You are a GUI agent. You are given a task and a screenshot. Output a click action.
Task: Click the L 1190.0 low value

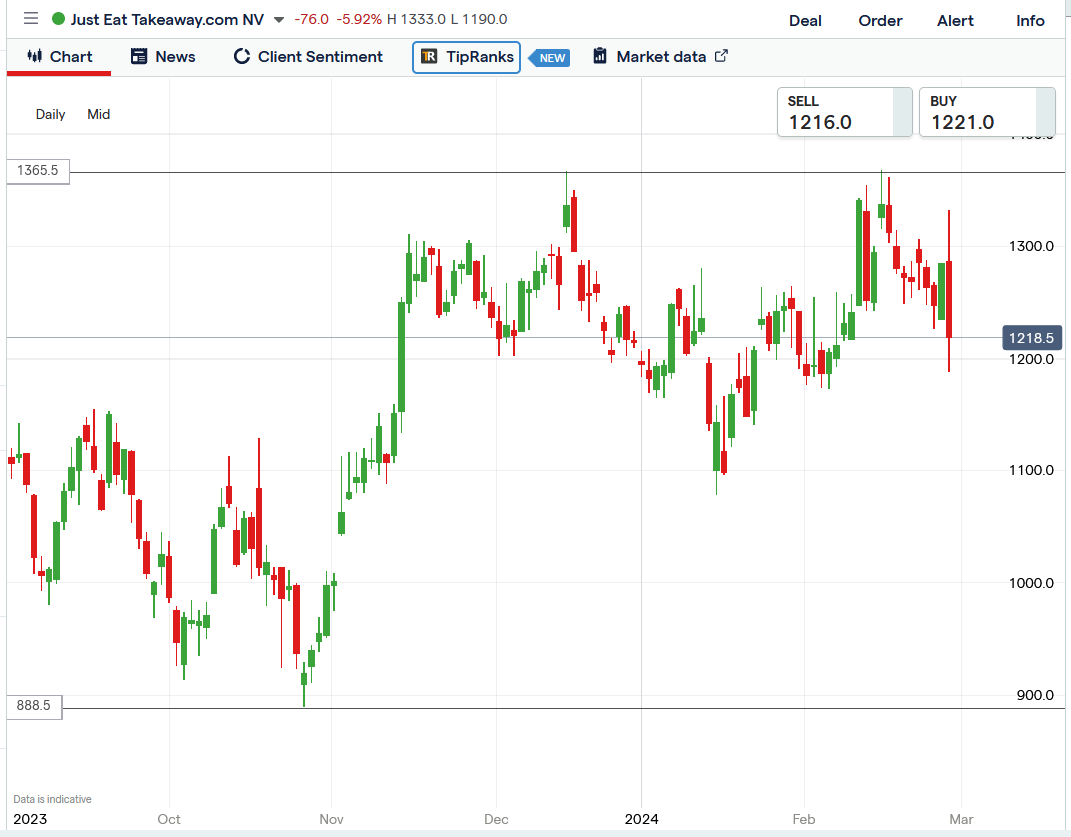[479, 19]
